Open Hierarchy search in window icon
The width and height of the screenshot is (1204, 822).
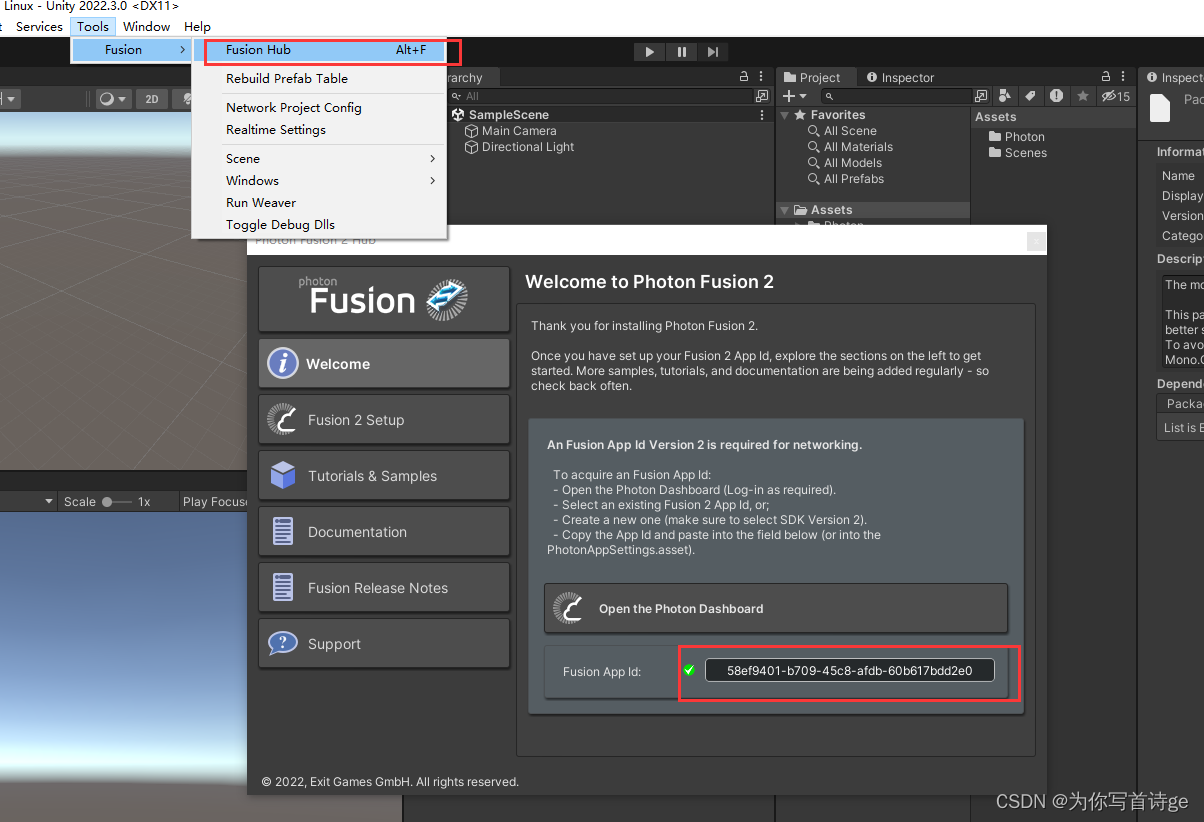point(763,96)
